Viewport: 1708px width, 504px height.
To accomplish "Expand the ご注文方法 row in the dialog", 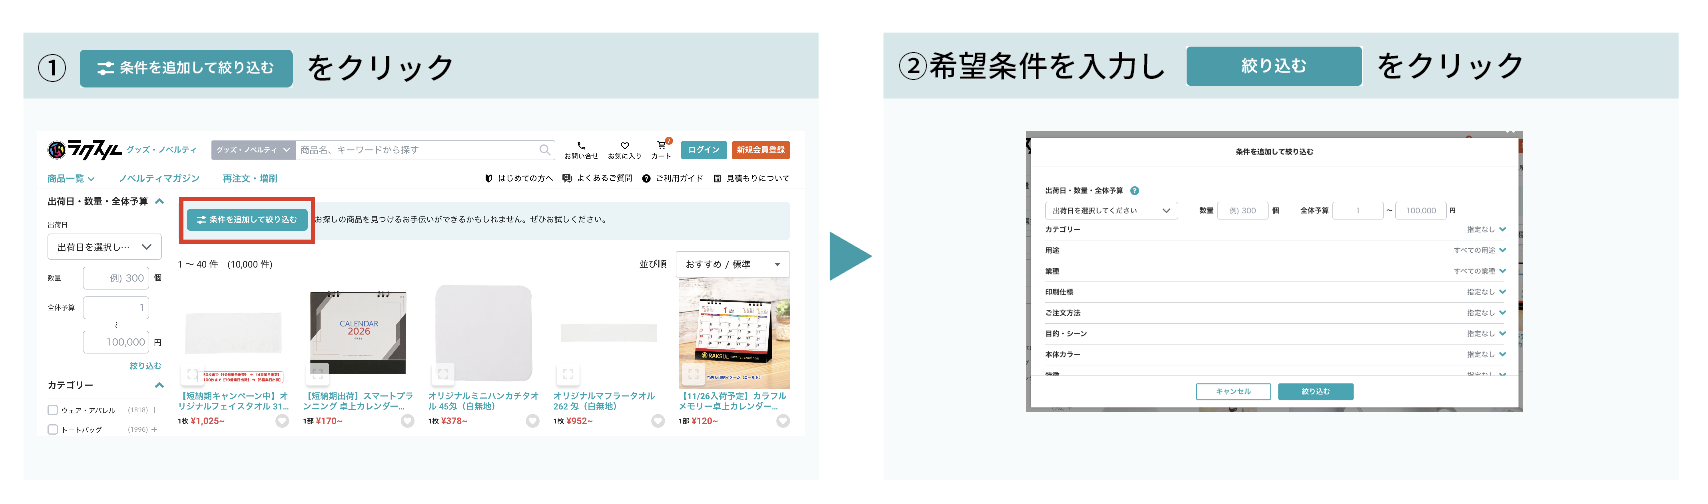I will coord(1275,313).
